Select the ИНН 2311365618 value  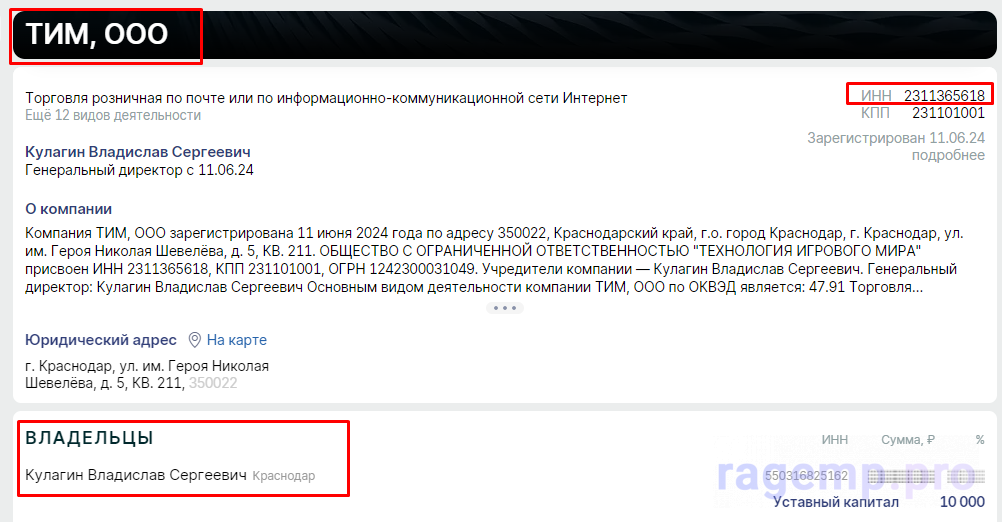click(x=944, y=96)
